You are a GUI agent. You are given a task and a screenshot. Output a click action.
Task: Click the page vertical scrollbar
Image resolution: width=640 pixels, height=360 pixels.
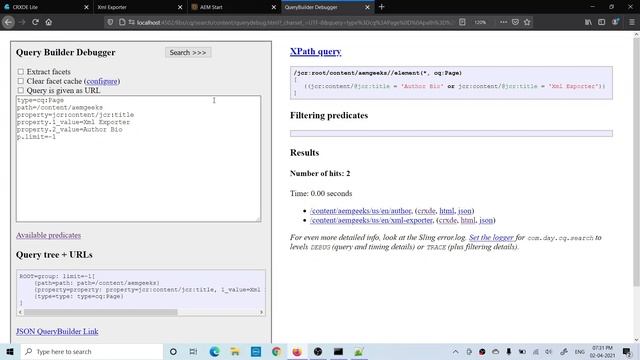pyautogui.click(x=636, y=161)
